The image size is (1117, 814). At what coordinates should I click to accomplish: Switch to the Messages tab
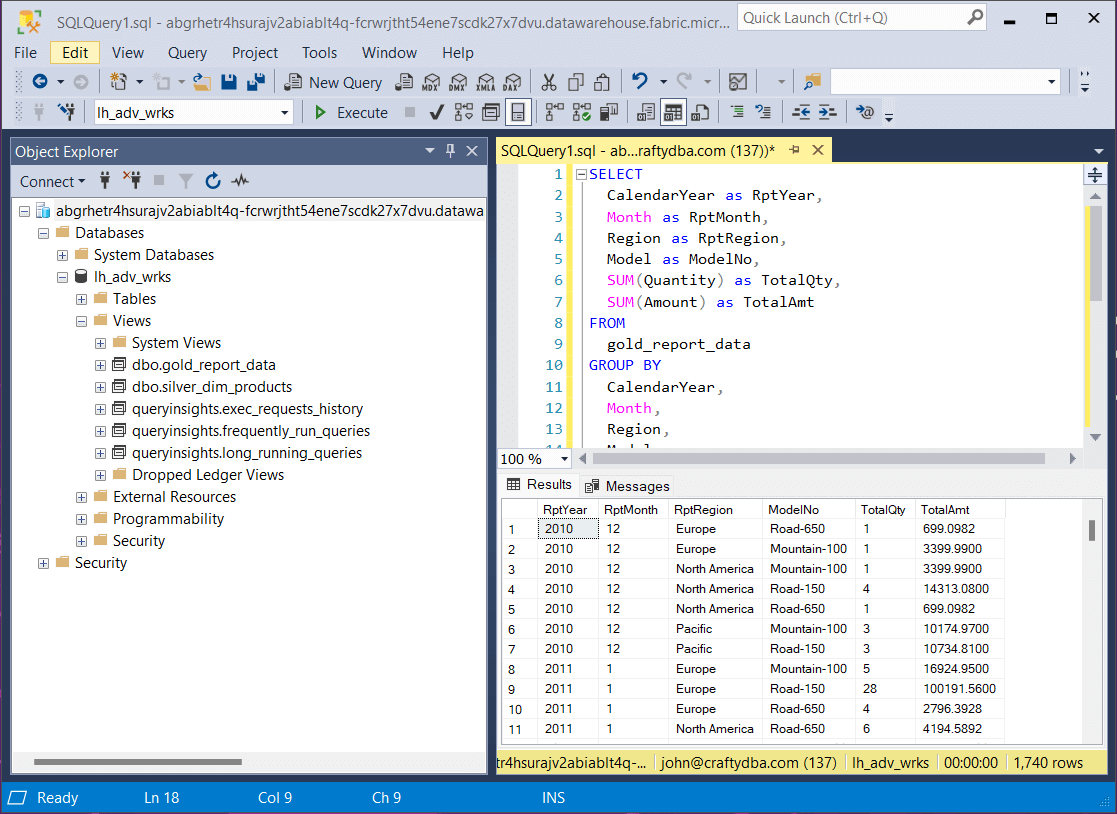(x=627, y=486)
